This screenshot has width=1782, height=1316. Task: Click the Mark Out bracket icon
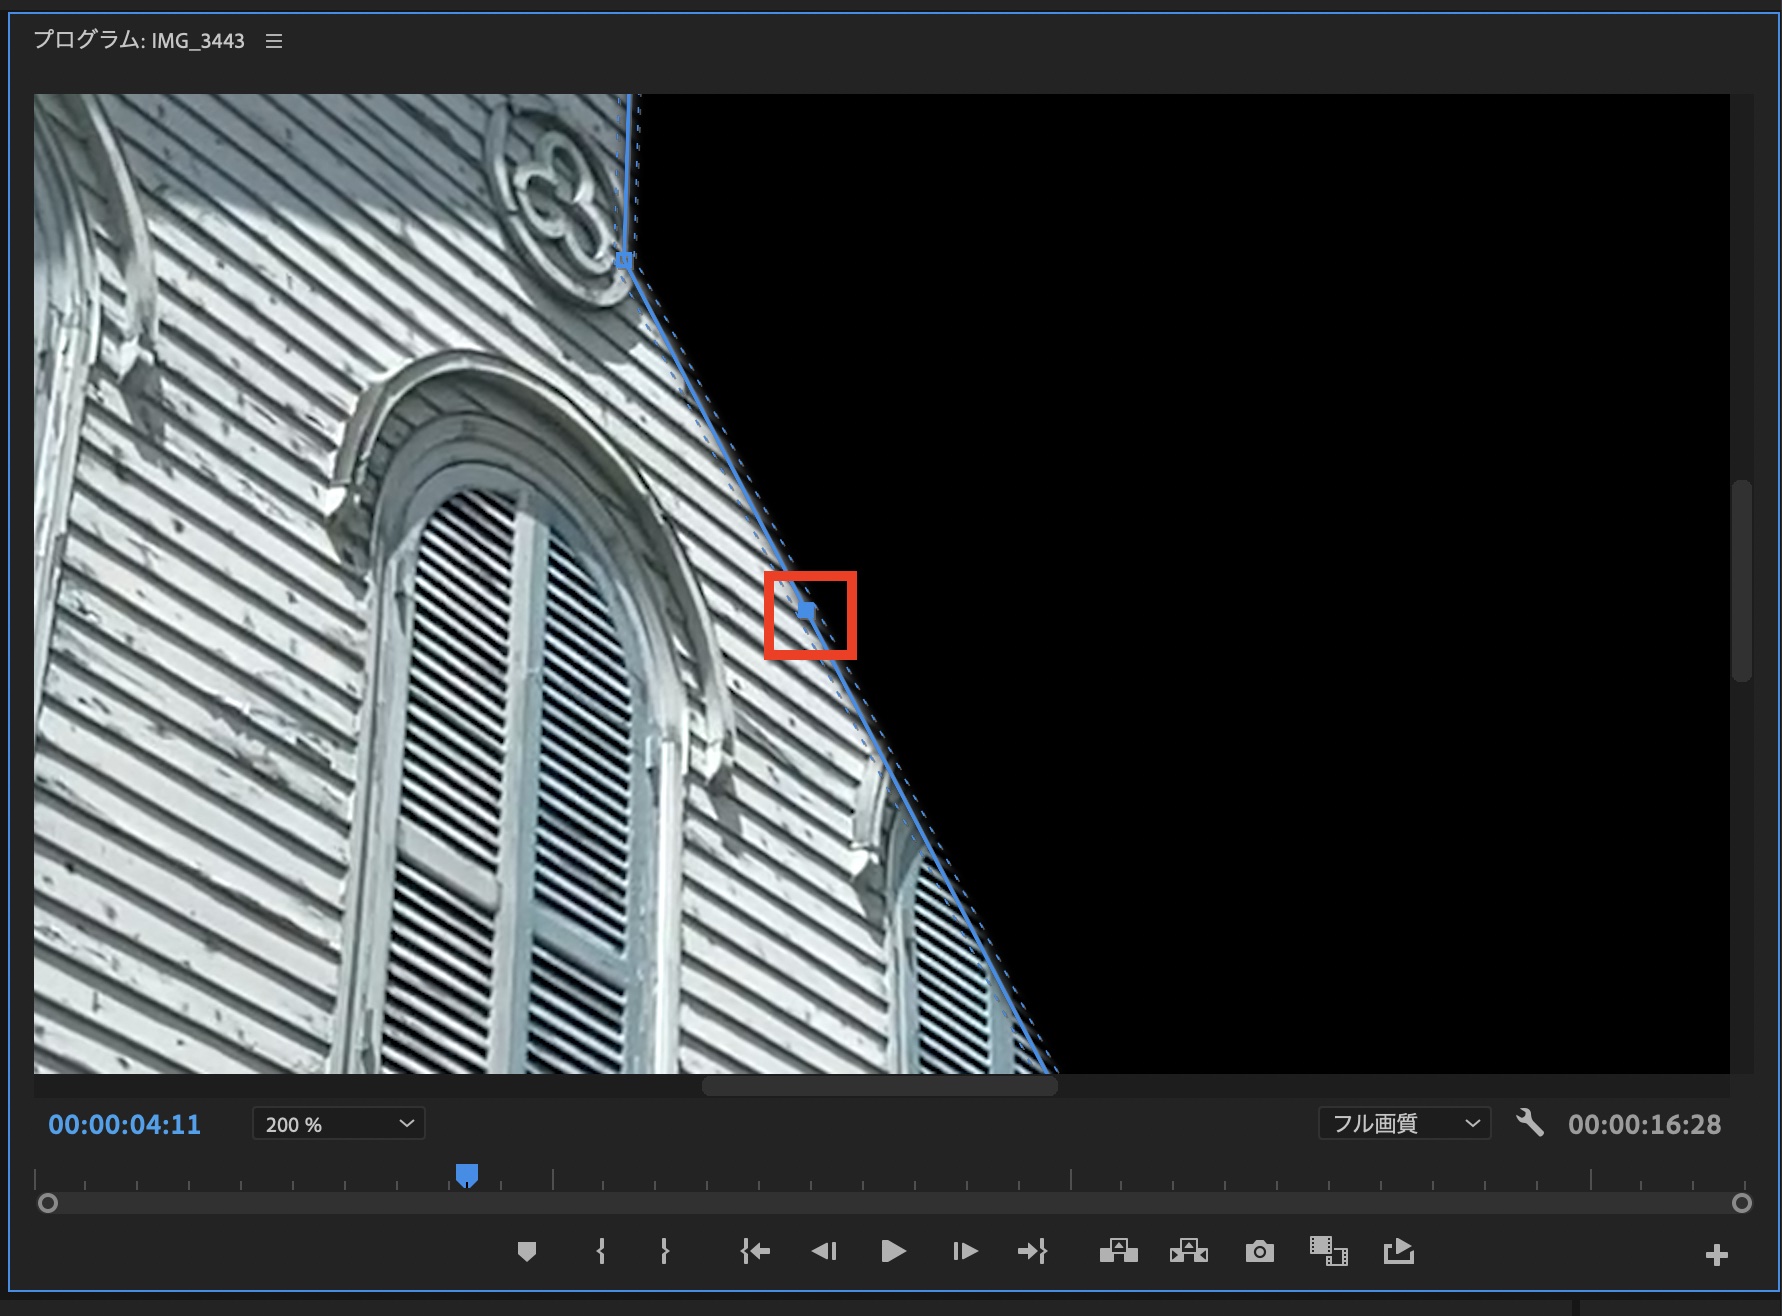(x=664, y=1251)
